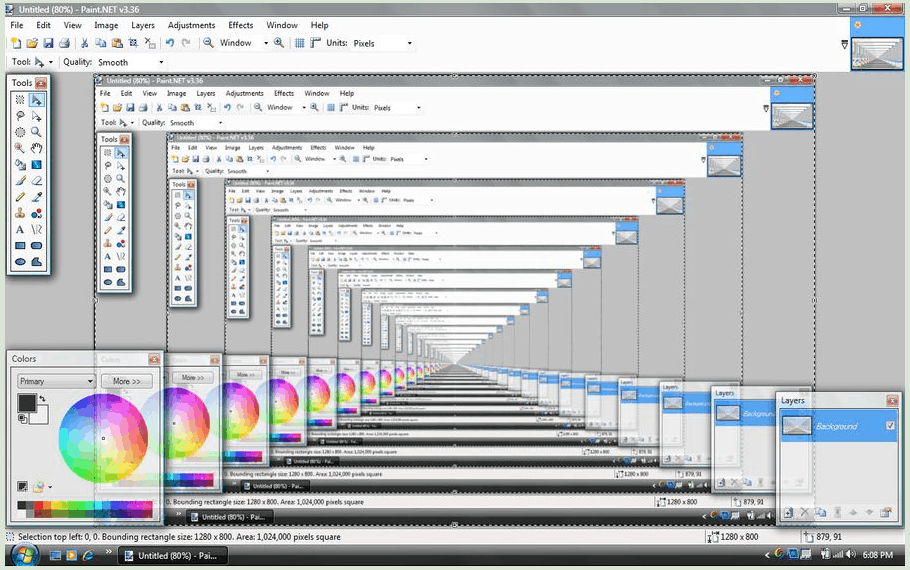Toggle the rulers toolbar button
Image resolution: width=910 pixels, height=570 pixels.
(315, 43)
